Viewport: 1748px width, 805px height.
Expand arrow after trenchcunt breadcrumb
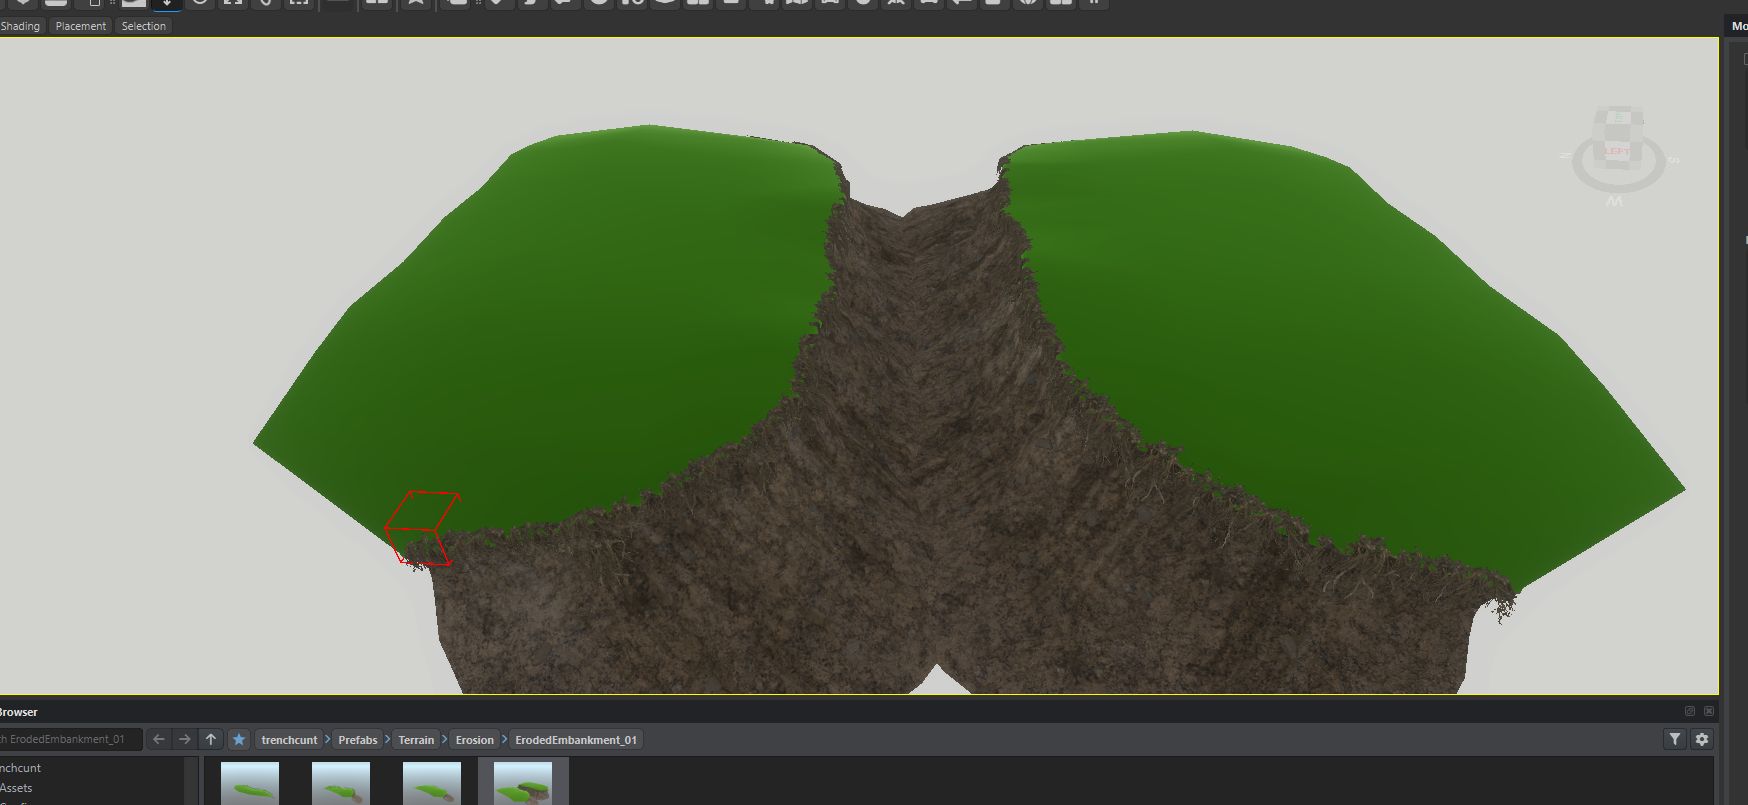click(328, 740)
